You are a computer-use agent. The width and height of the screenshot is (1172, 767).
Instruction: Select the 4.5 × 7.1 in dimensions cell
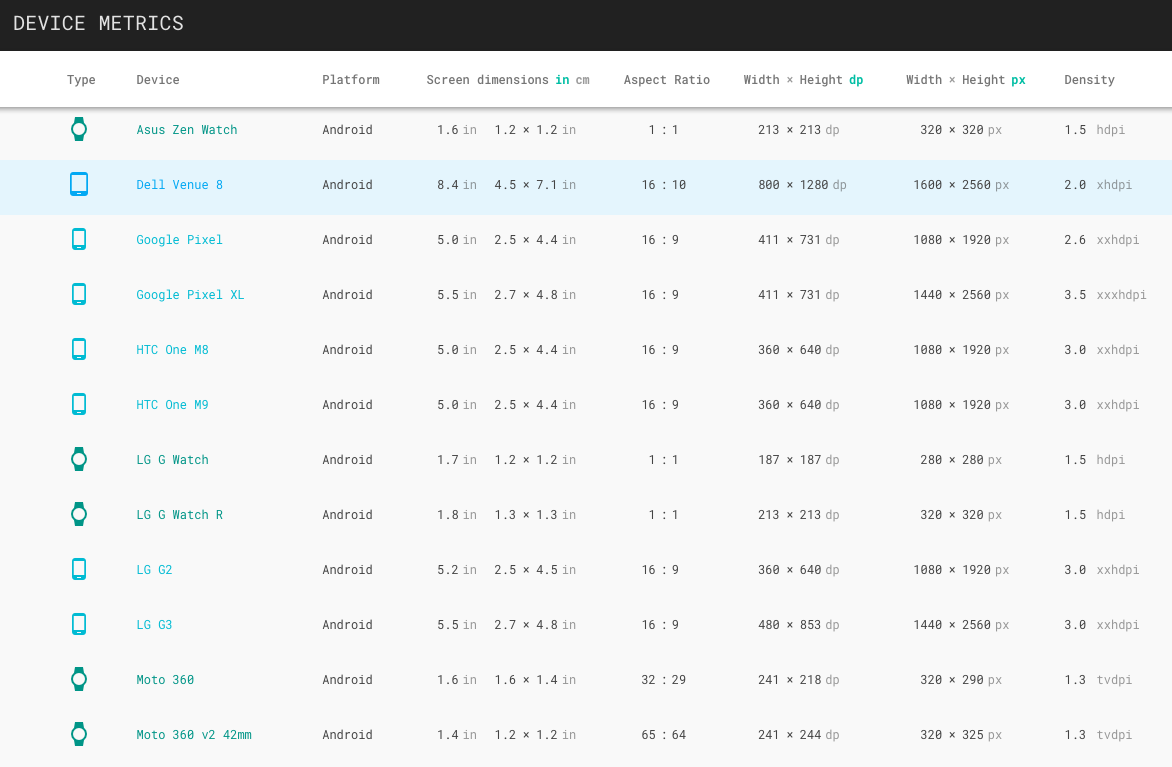tap(535, 185)
